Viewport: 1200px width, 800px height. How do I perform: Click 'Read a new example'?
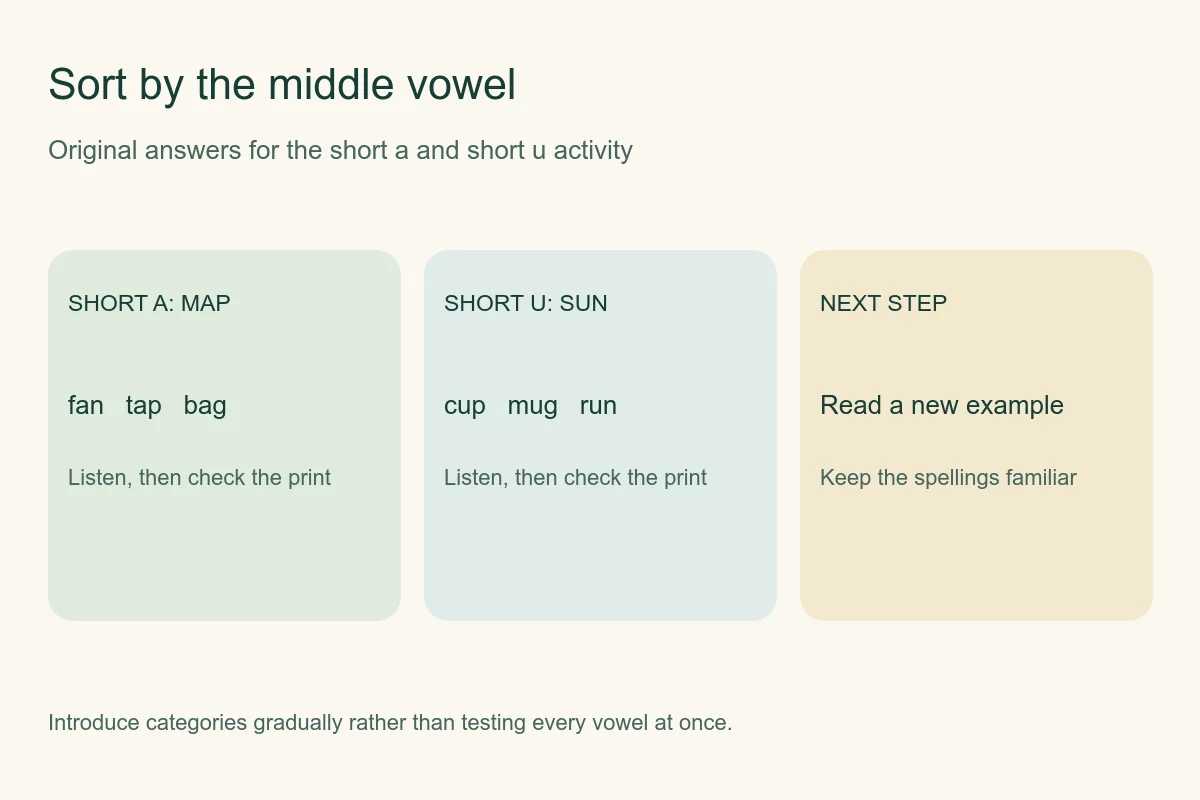pos(942,405)
